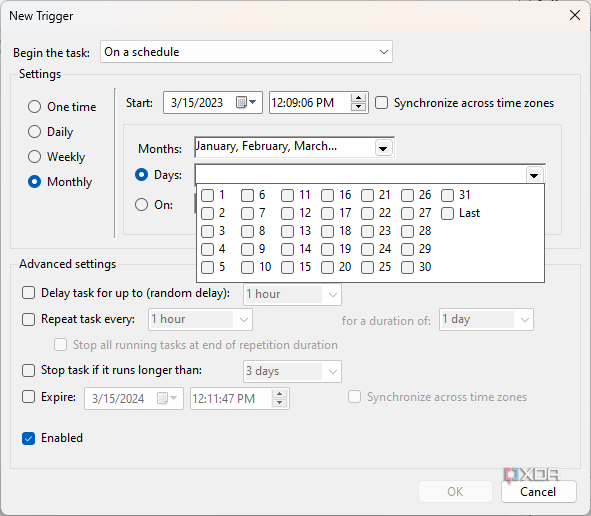Select the Daily radio button
This screenshot has height=516, width=591.
(34, 132)
